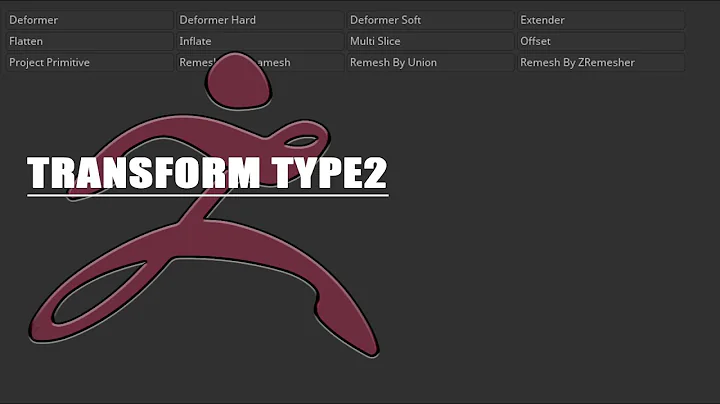Choose the Deformer Hard option
720x404 pixels.
pyautogui.click(x=260, y=20)
